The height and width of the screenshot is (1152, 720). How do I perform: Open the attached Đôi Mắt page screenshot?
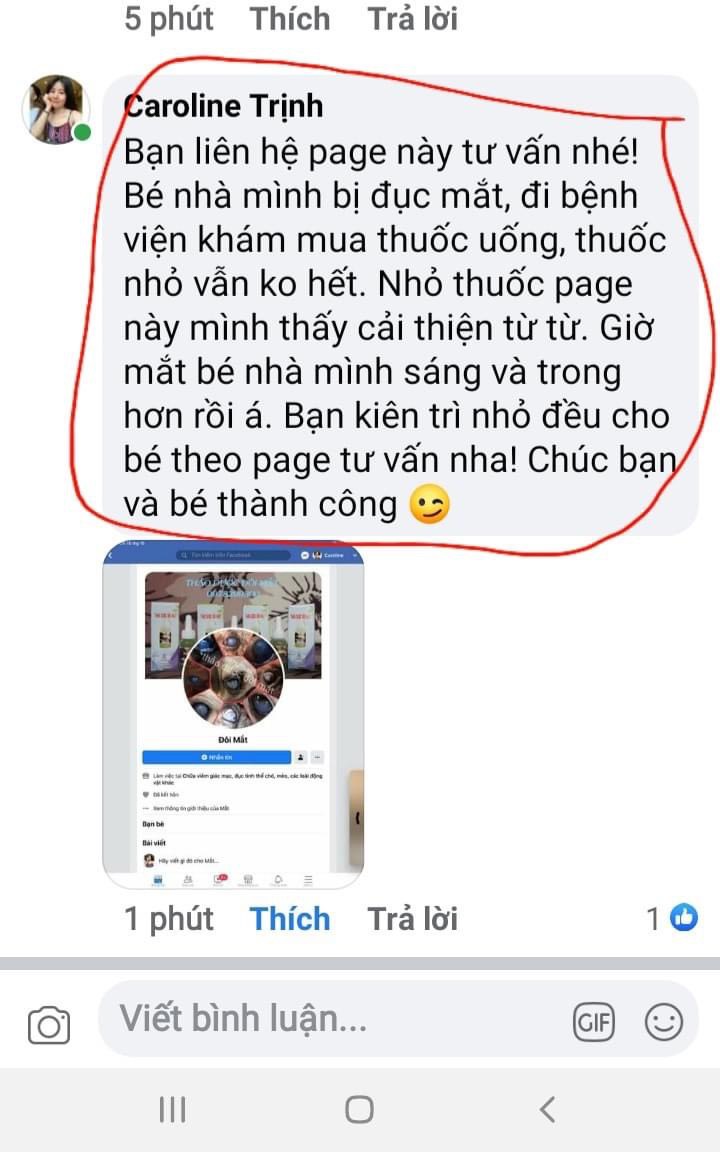tap(234, 714)
